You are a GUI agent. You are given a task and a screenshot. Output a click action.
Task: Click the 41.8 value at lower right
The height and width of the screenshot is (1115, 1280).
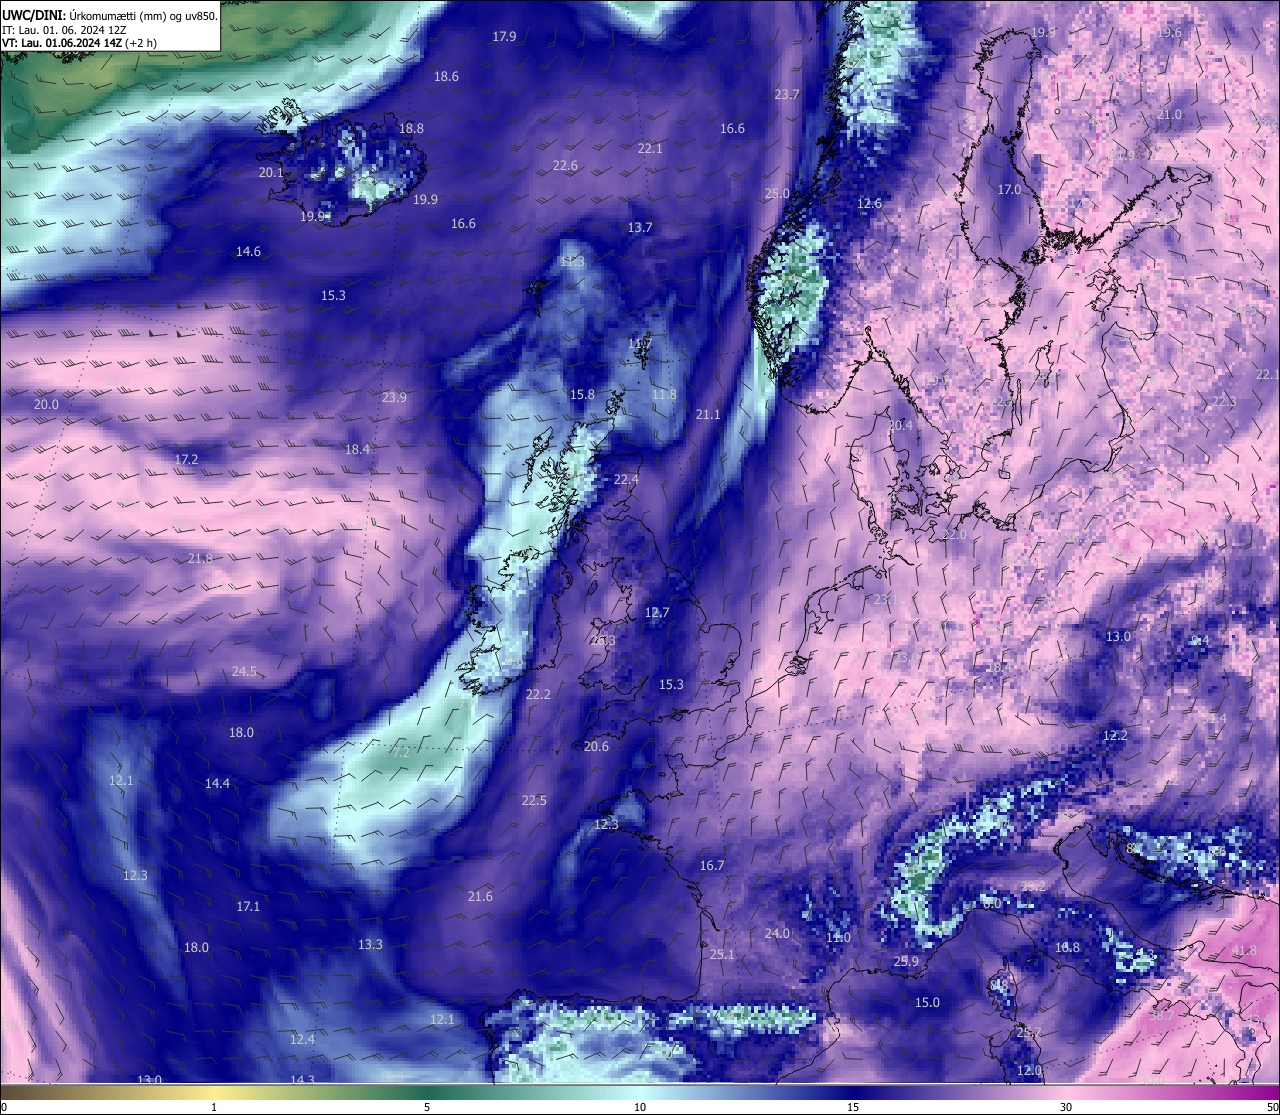(x=1244, y=951)
